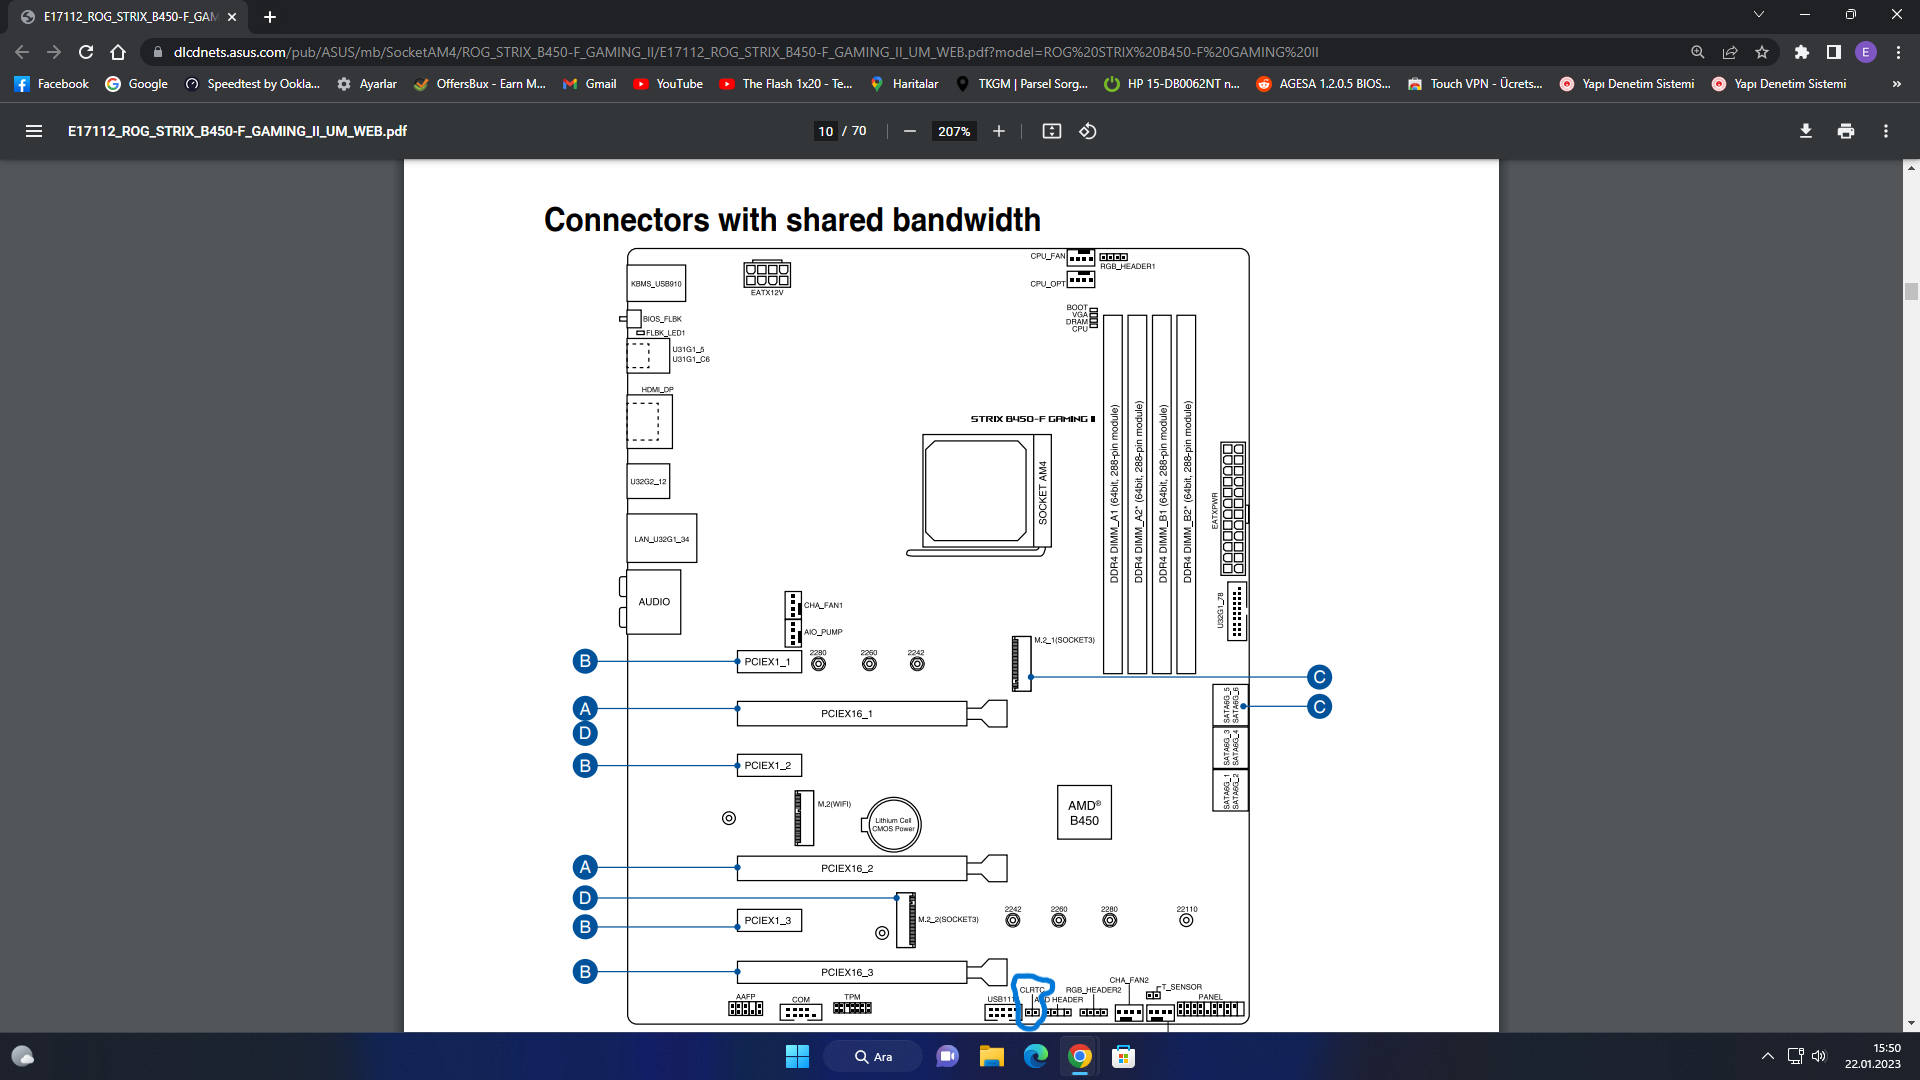Print the PDF document
Viewport: 1920px width, 1080px height.
[x=1845, y=131]
